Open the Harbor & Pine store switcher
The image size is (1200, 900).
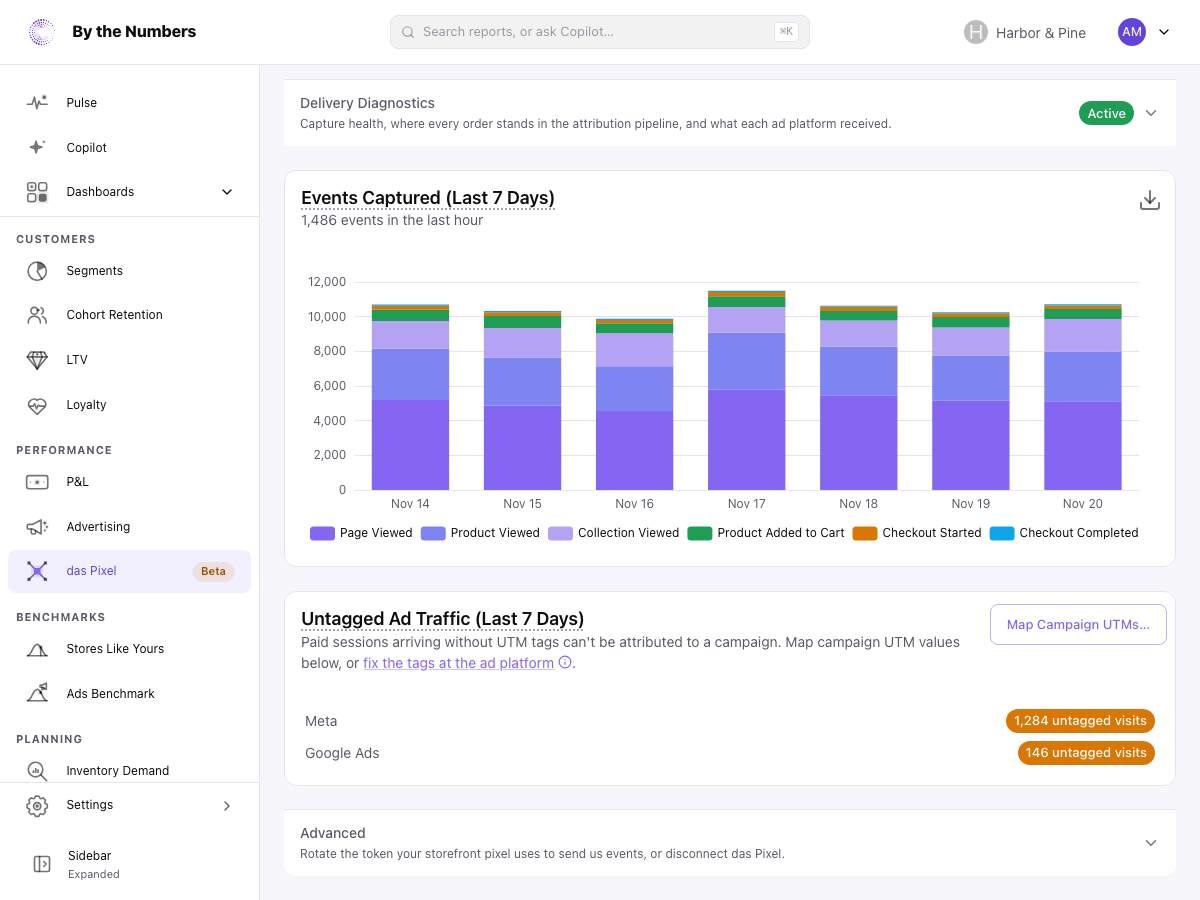pos(1025,32)
